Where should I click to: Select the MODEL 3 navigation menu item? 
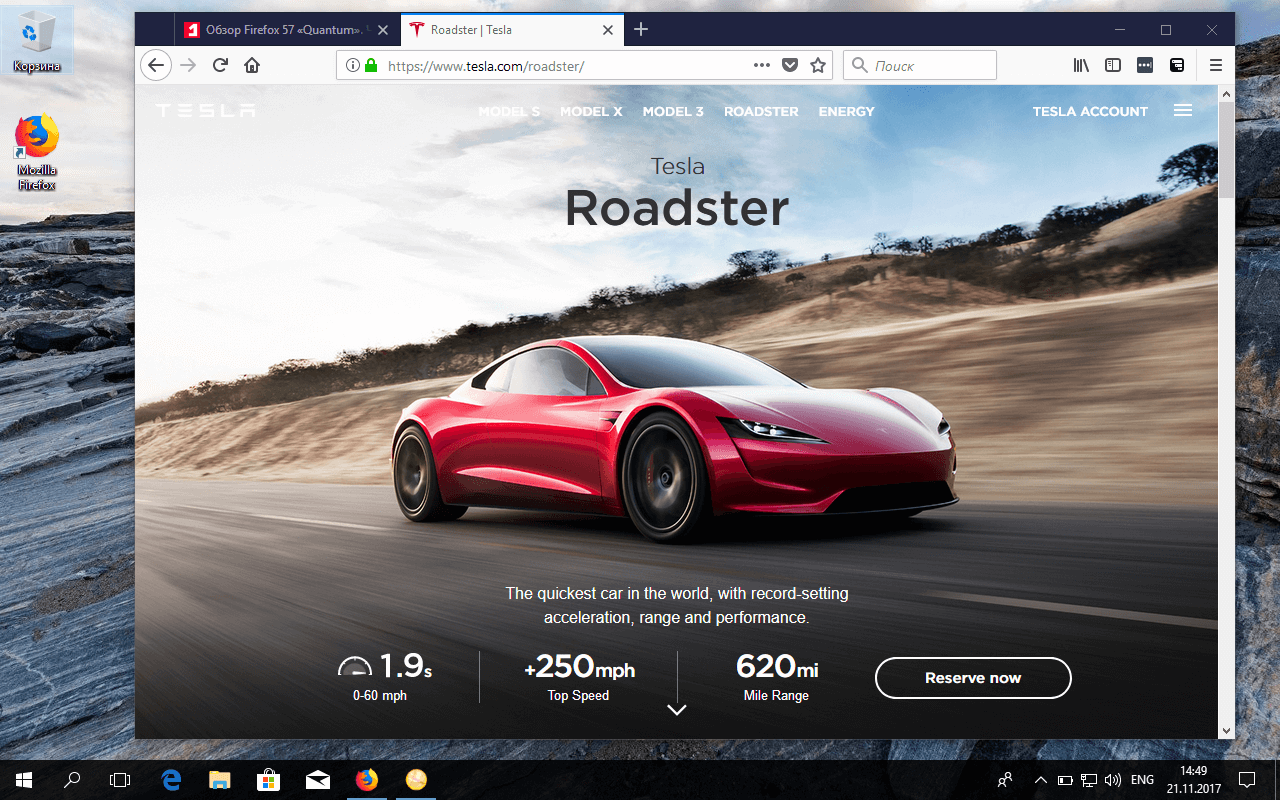click(673, 111)
